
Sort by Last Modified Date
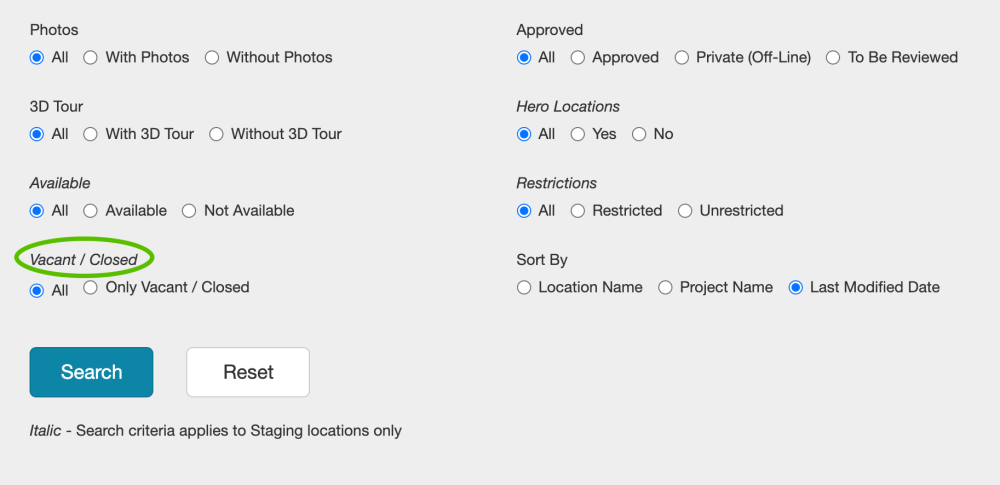(796, 288)
